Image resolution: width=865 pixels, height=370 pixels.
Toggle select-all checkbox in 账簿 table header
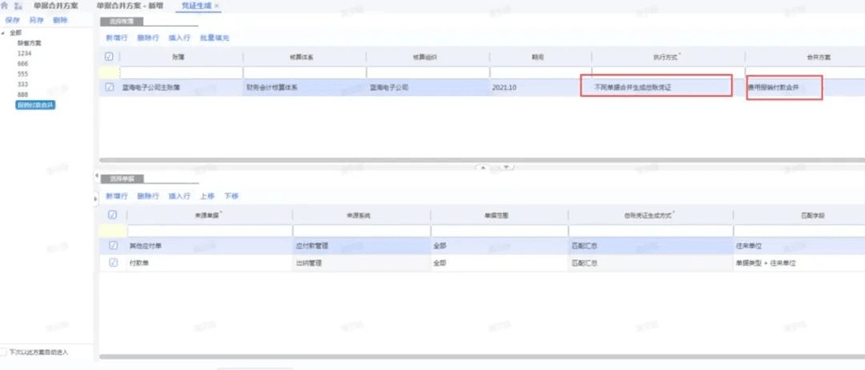pyautogui.click(x=109, y=56)
